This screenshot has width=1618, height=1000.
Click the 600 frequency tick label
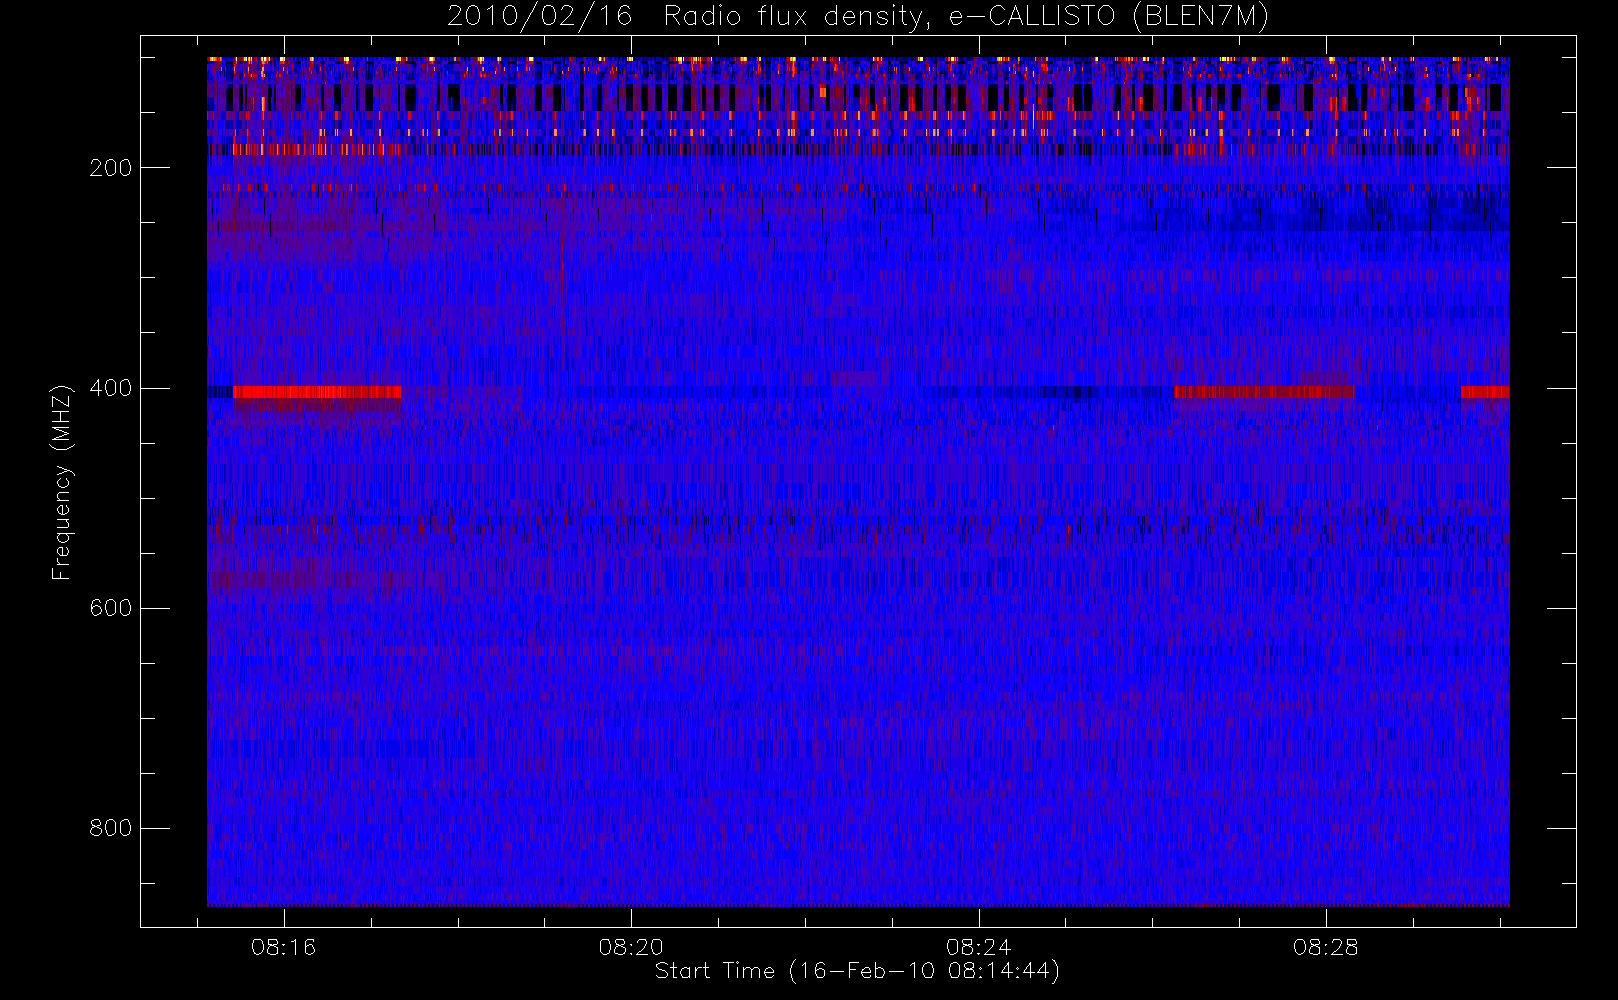pos(111,608)
